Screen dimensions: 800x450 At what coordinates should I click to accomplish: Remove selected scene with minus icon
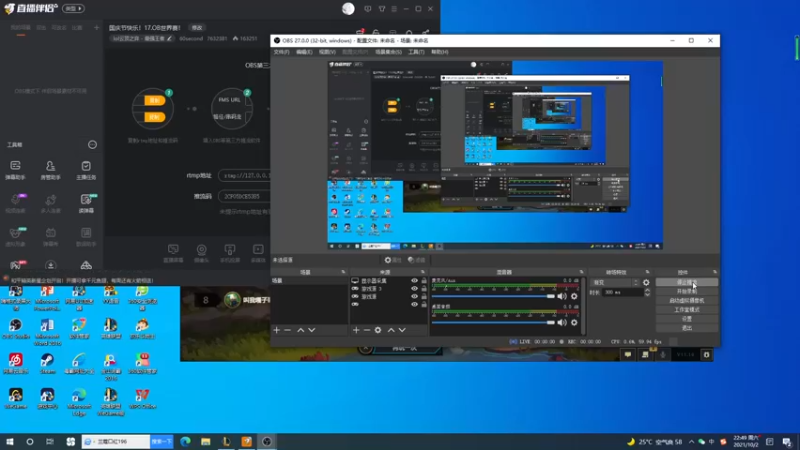pos(288,330)
